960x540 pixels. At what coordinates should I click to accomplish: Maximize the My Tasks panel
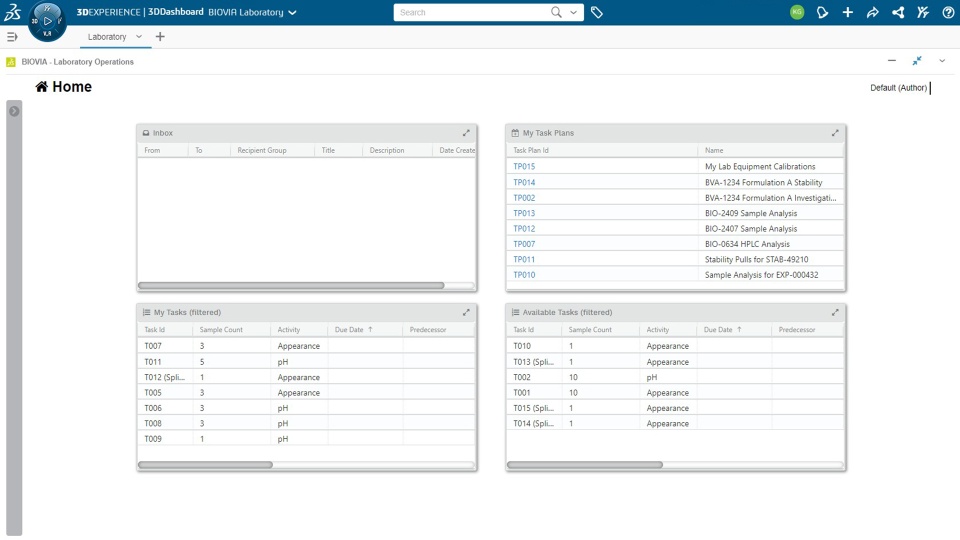click(466, 312)
